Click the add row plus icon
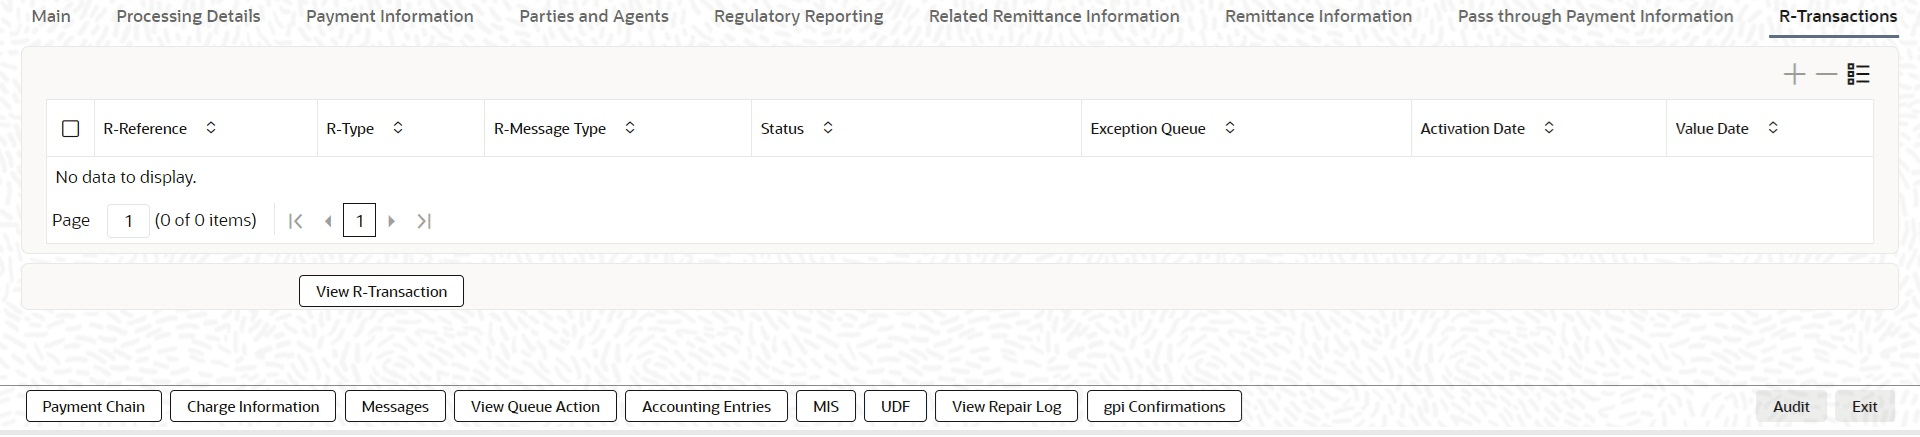1920x437 pixels. click(1794, 75)
